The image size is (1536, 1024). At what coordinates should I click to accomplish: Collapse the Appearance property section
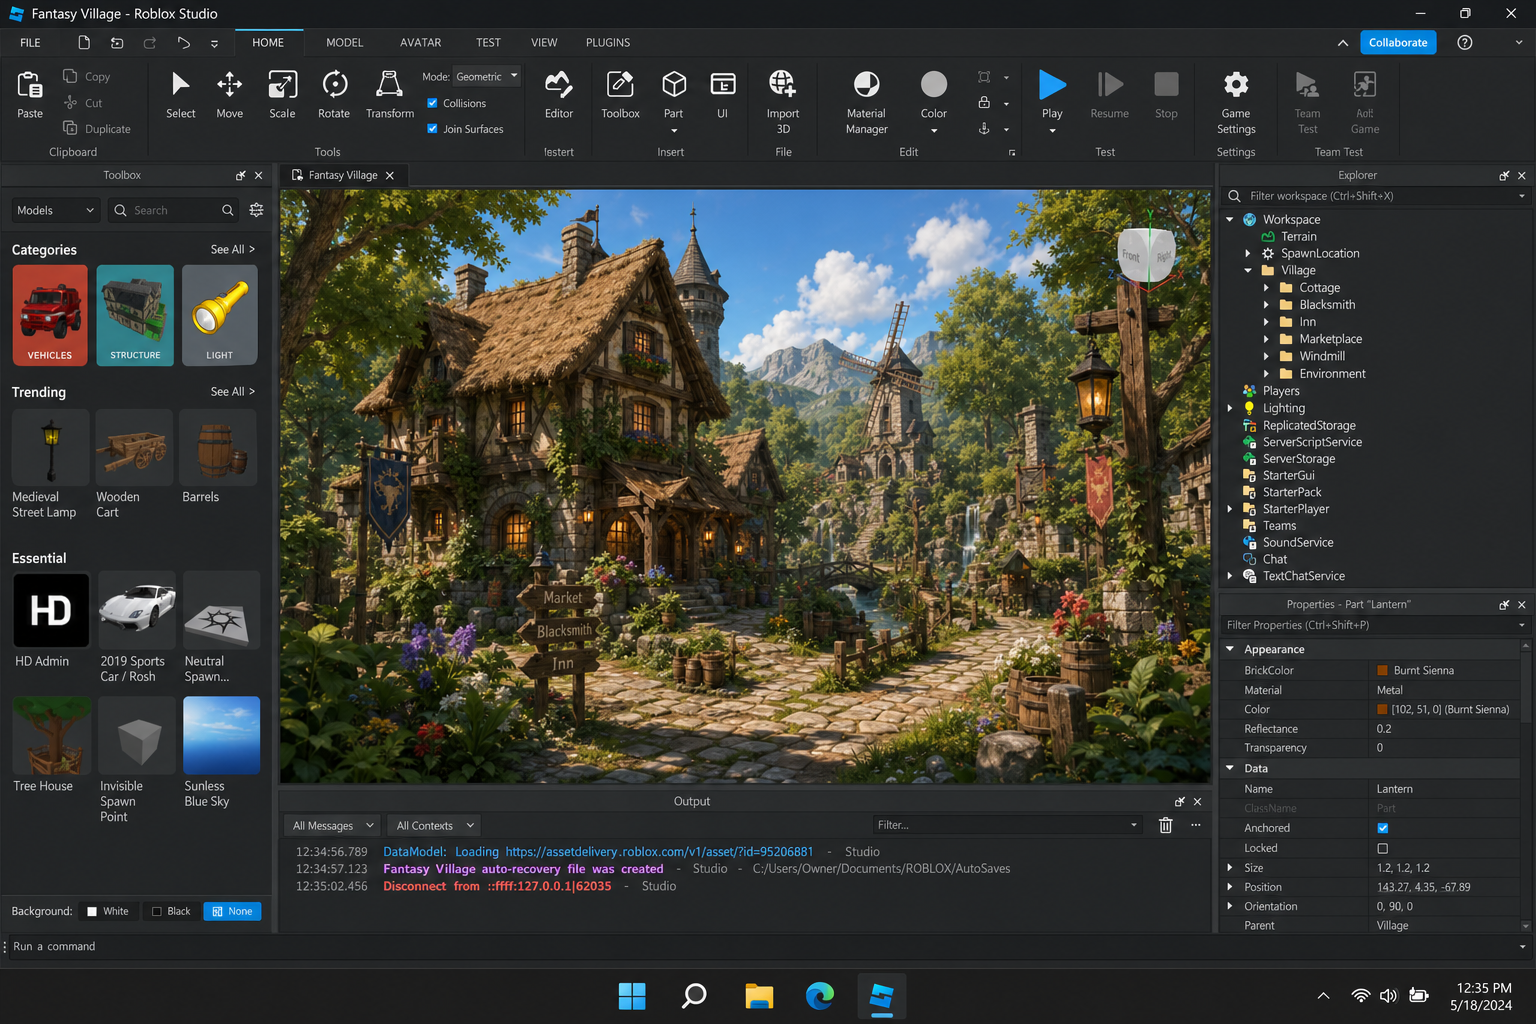(1230, 649)
